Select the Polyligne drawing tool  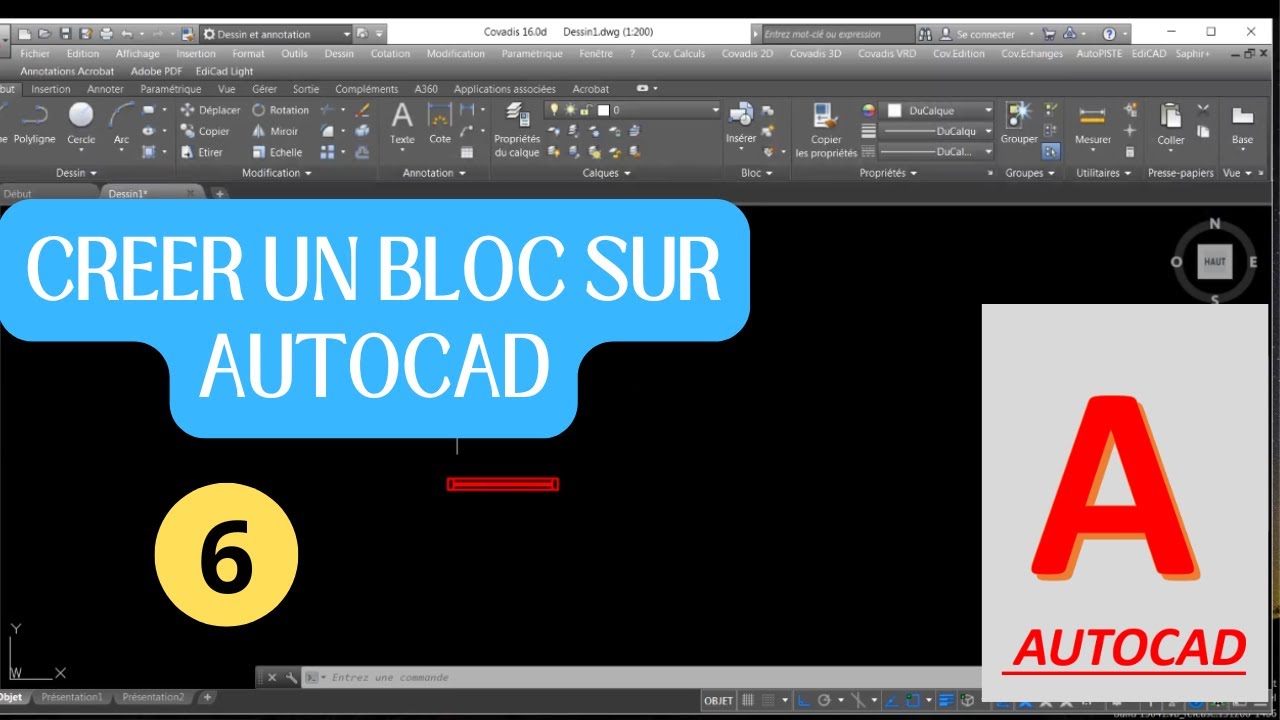click(x=35, y=125)
